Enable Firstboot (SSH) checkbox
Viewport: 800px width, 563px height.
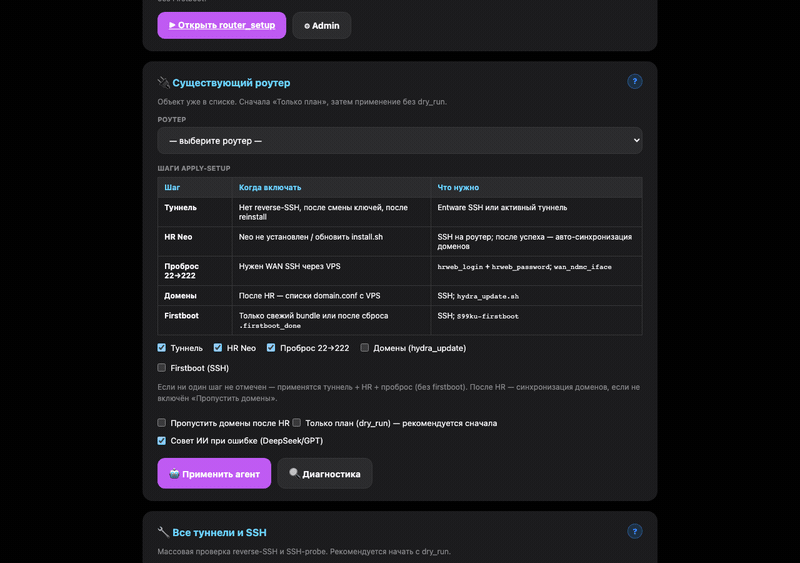point(162,368)
